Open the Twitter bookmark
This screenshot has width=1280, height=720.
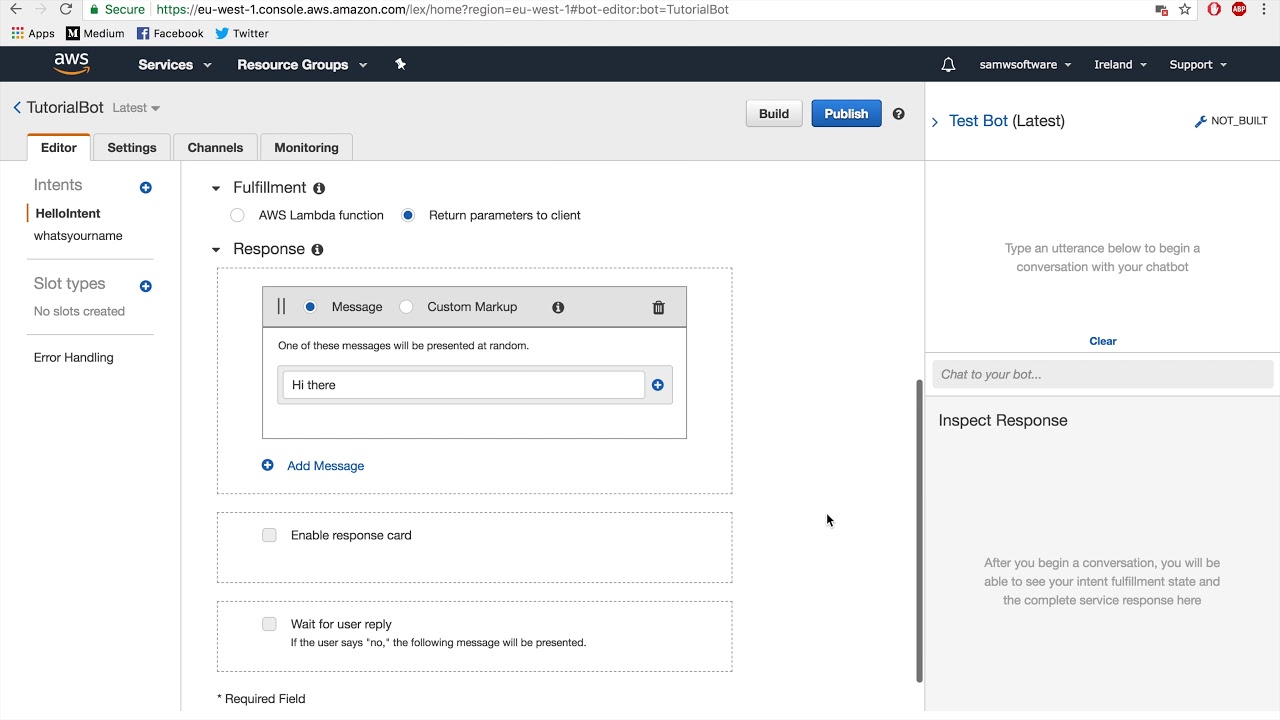(242, 33)
